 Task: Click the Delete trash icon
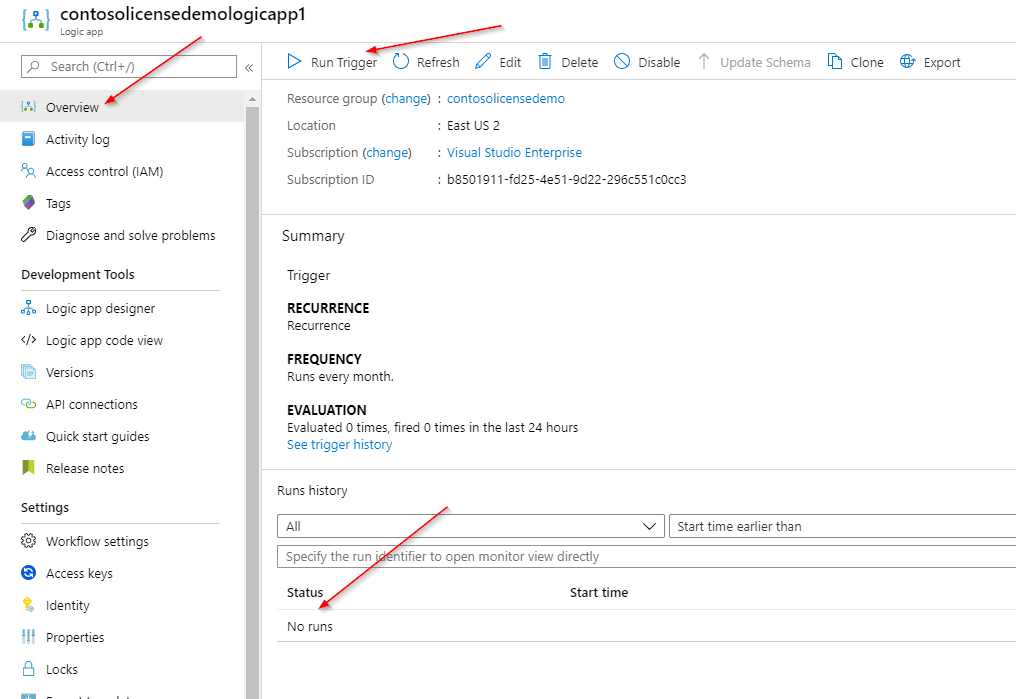click(x=545, y=62)
